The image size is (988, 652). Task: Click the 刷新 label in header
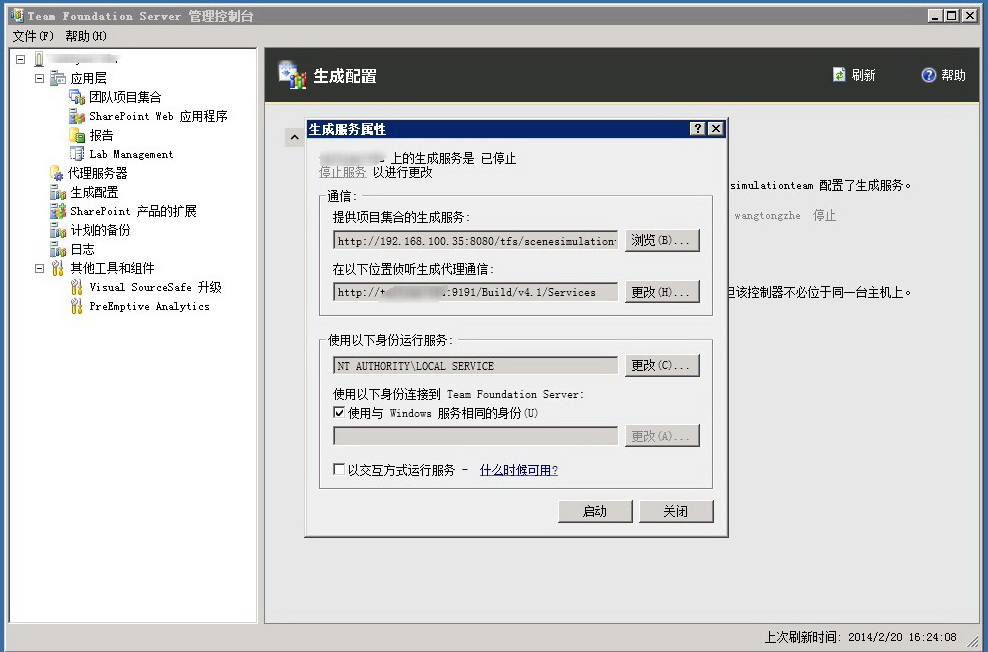863,75
